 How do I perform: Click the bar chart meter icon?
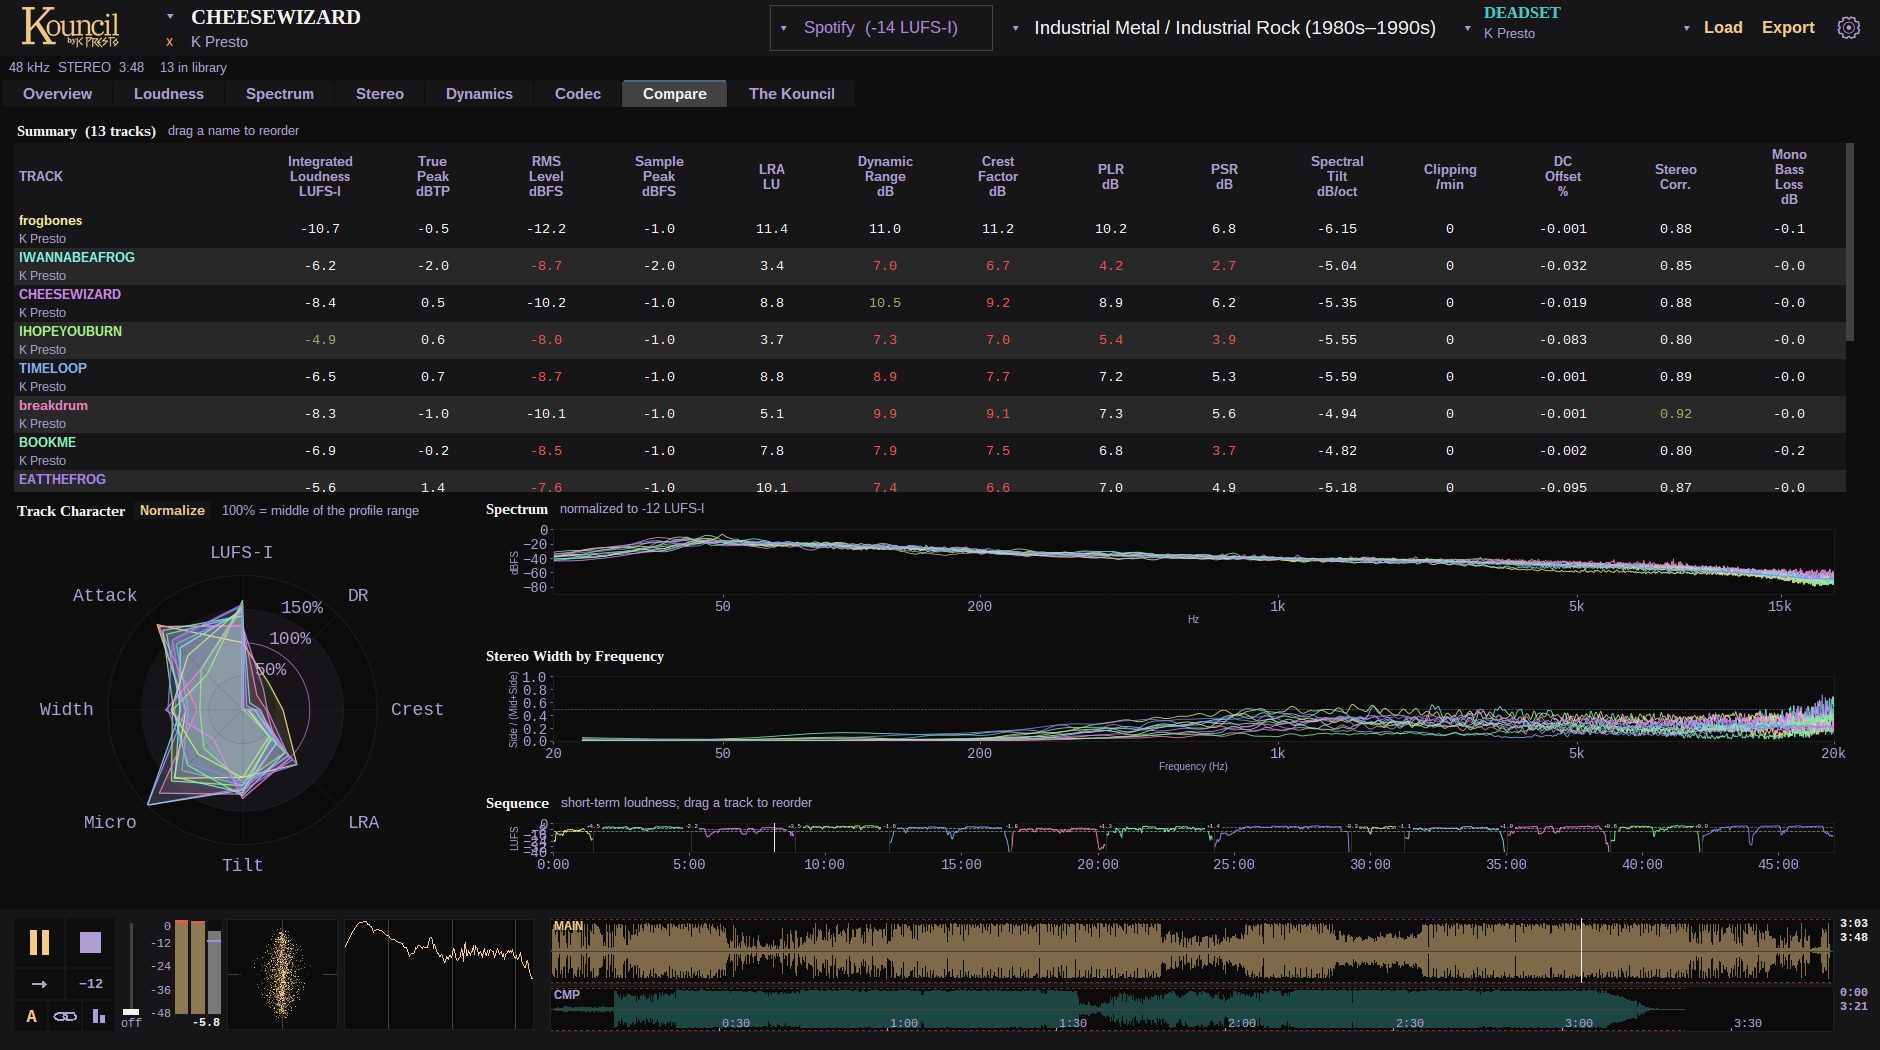tap(98, 1016)
